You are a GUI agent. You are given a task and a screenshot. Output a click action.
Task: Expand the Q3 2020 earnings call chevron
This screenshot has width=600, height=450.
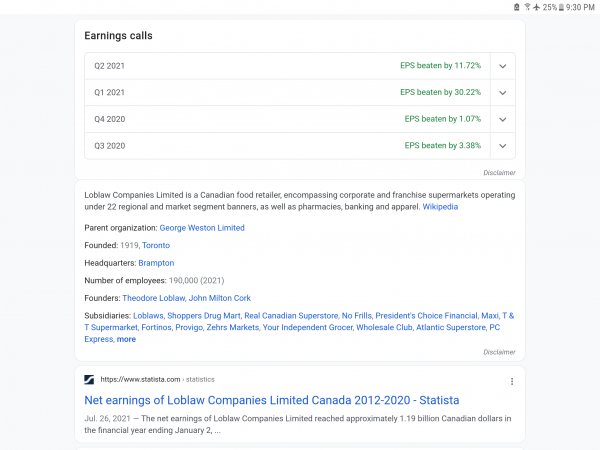502,146
